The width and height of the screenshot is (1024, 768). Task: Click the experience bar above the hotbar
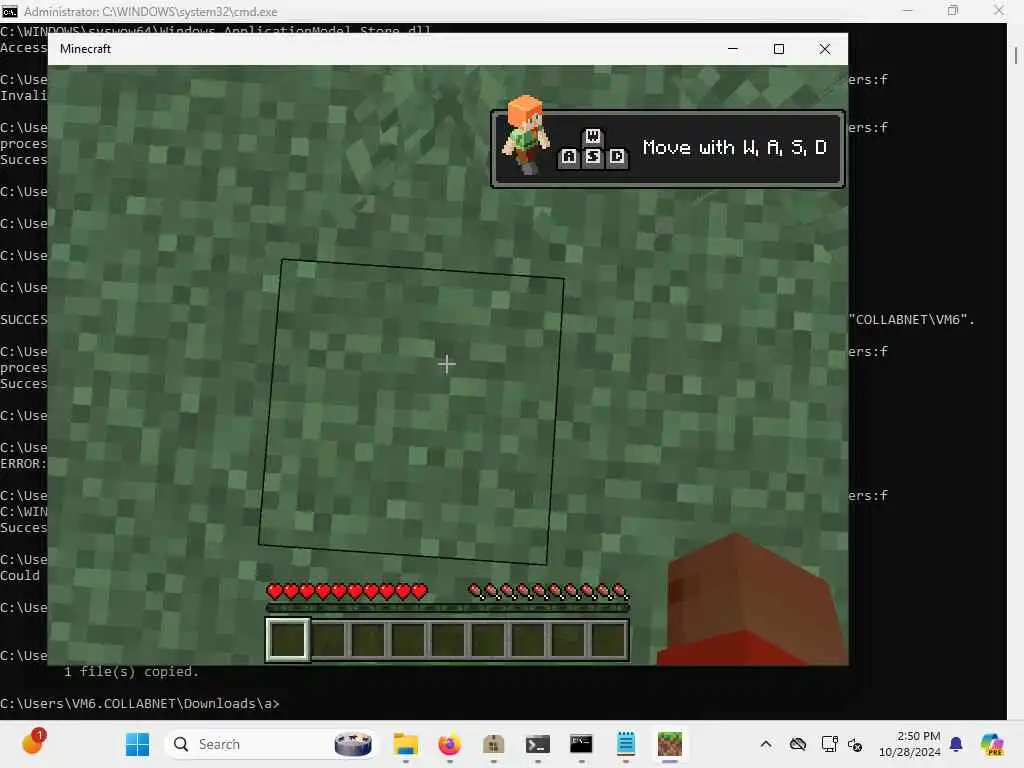(x=447, y=608)
